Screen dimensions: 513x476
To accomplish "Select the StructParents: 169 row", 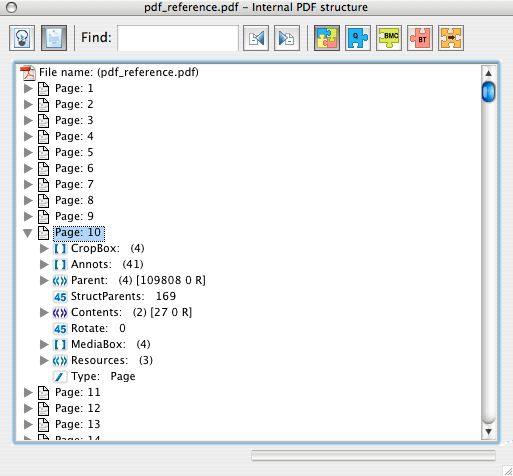I will point(123,296).
